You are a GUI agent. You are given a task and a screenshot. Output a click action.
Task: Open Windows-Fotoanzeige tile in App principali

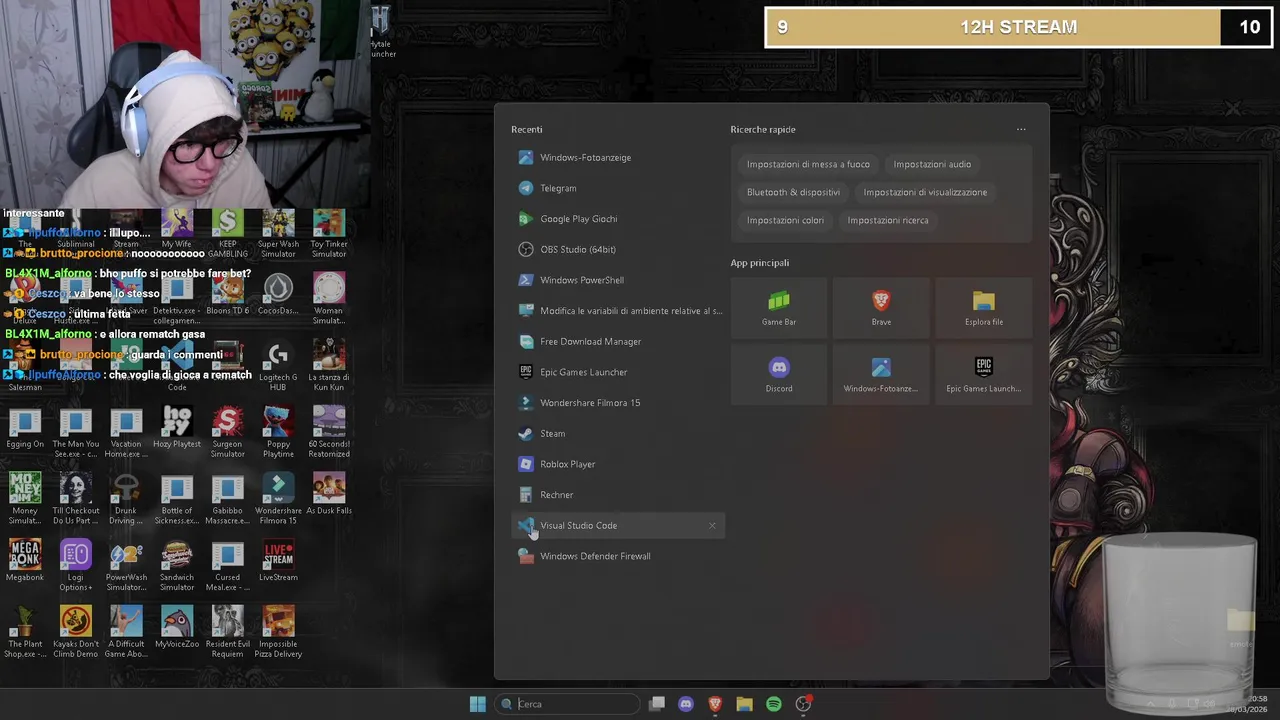(x=881, y=374)
